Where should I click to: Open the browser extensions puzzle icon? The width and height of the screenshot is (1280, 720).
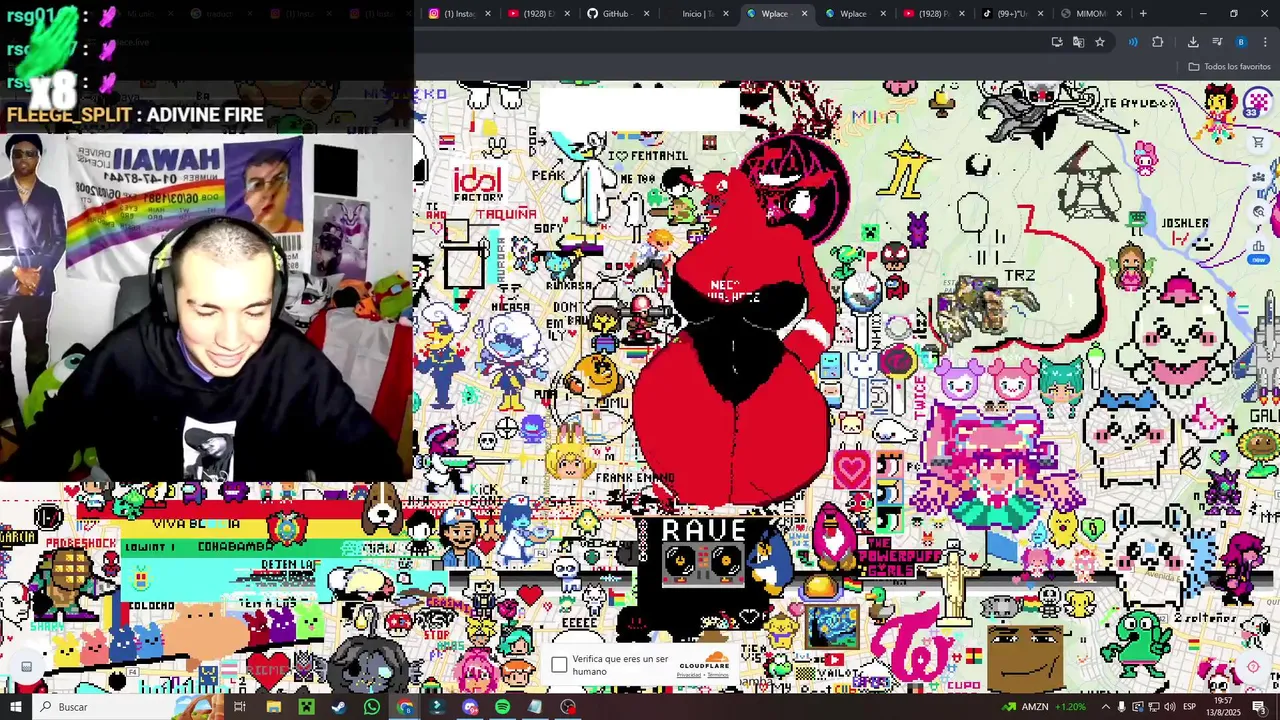coord(1158,42)
